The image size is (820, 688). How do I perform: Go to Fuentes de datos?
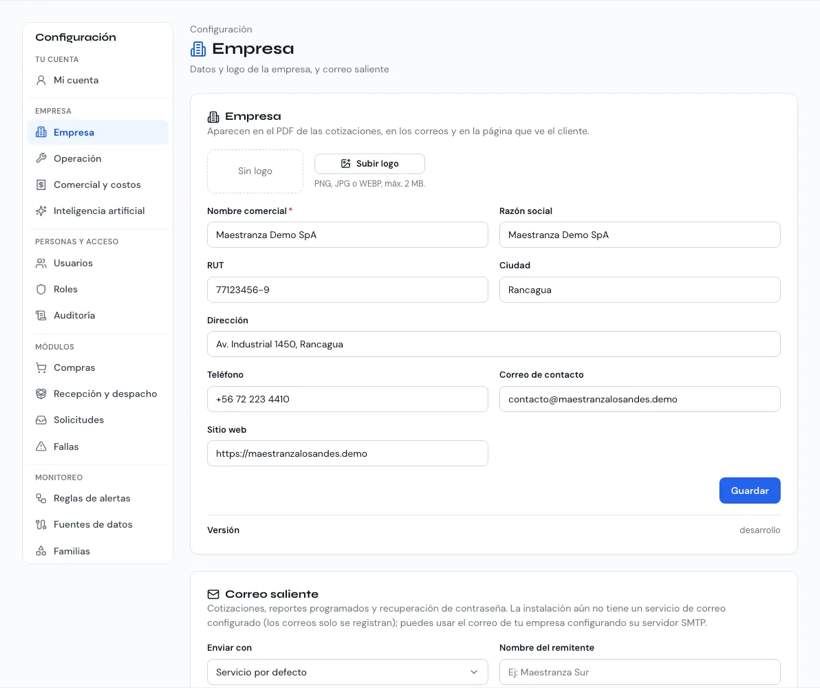(98, 524)
